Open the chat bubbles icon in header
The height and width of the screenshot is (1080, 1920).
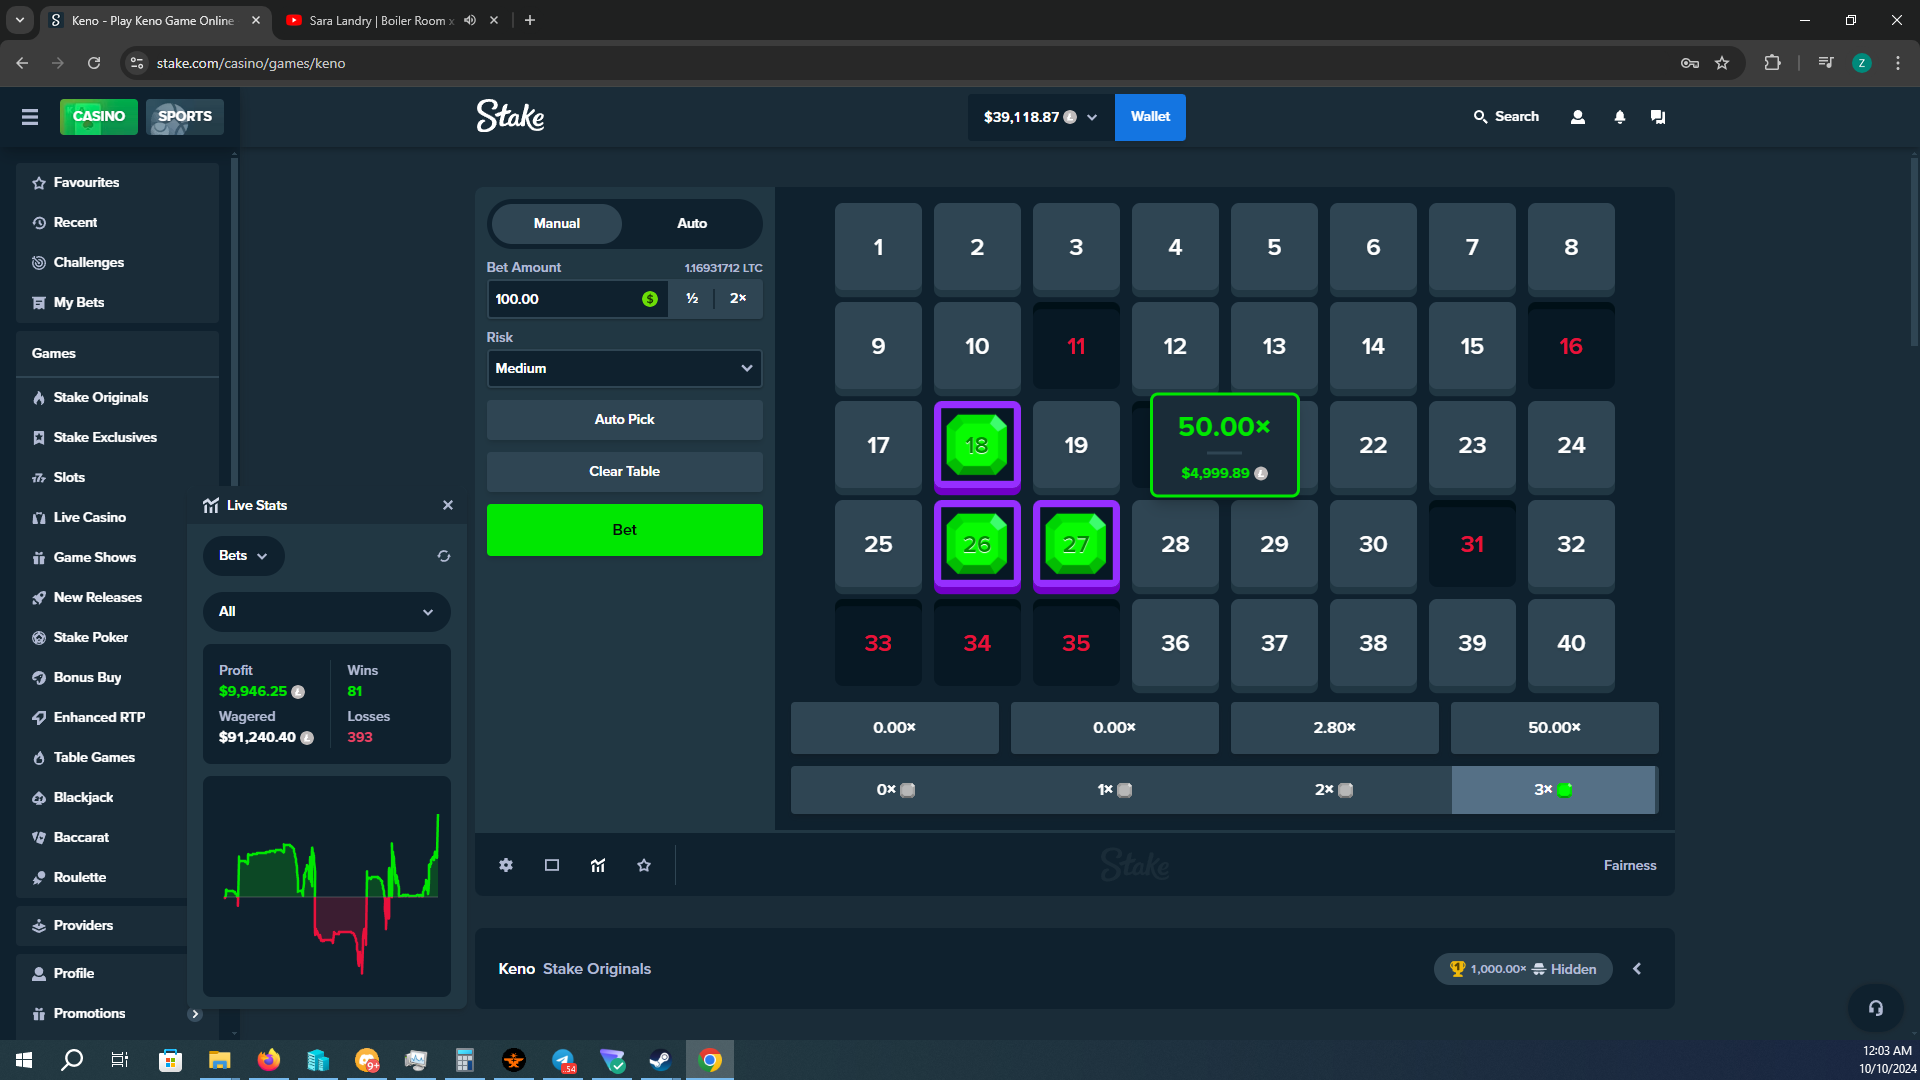click(1658, 117)
